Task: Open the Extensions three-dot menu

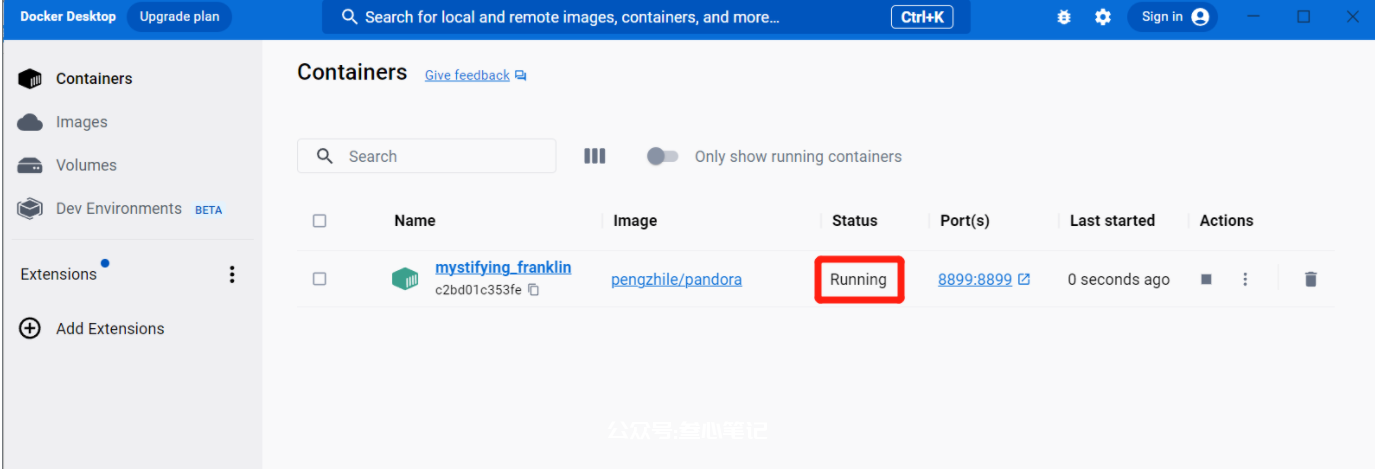Action: point(232,274)
